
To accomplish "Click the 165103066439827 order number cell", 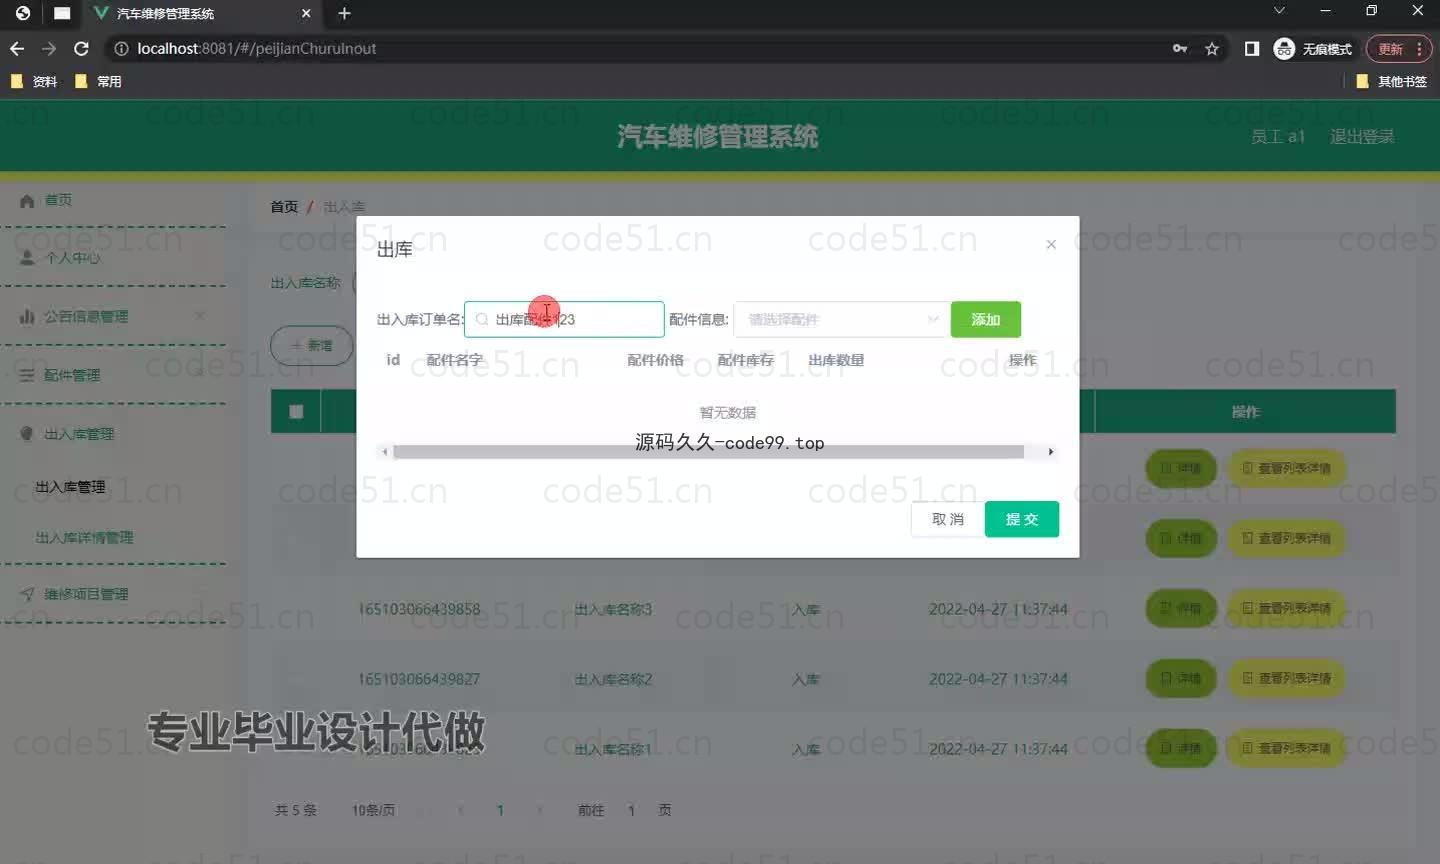I will 419,679.
